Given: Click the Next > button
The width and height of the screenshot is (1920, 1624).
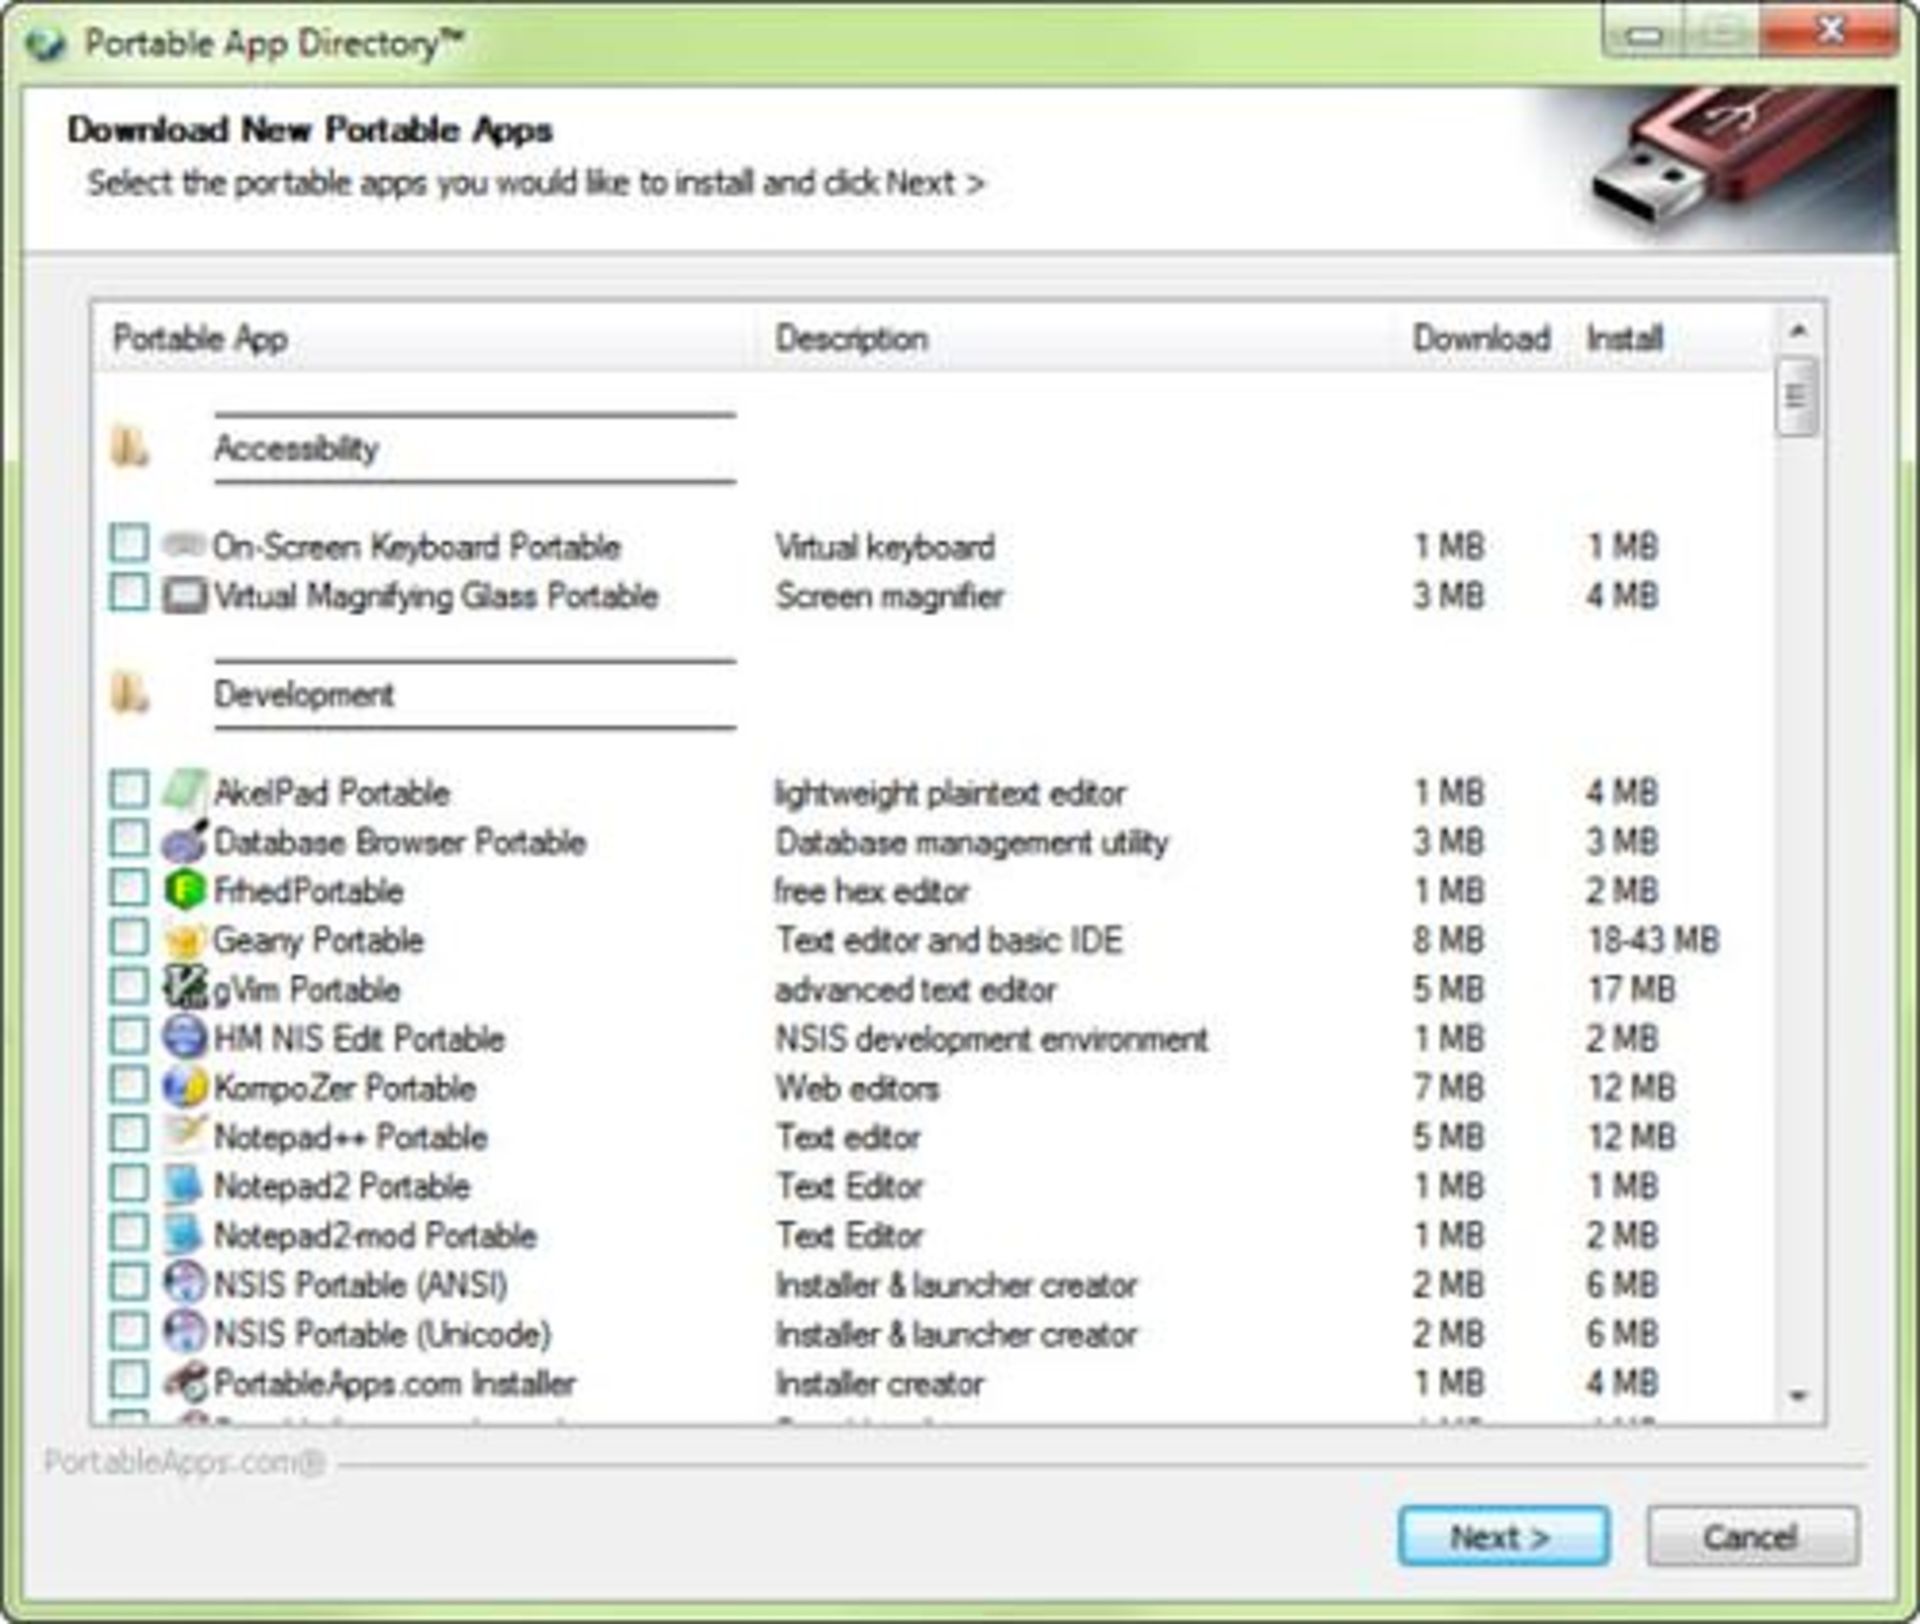Looking at the screenshot, I should click(1503, 1536).
